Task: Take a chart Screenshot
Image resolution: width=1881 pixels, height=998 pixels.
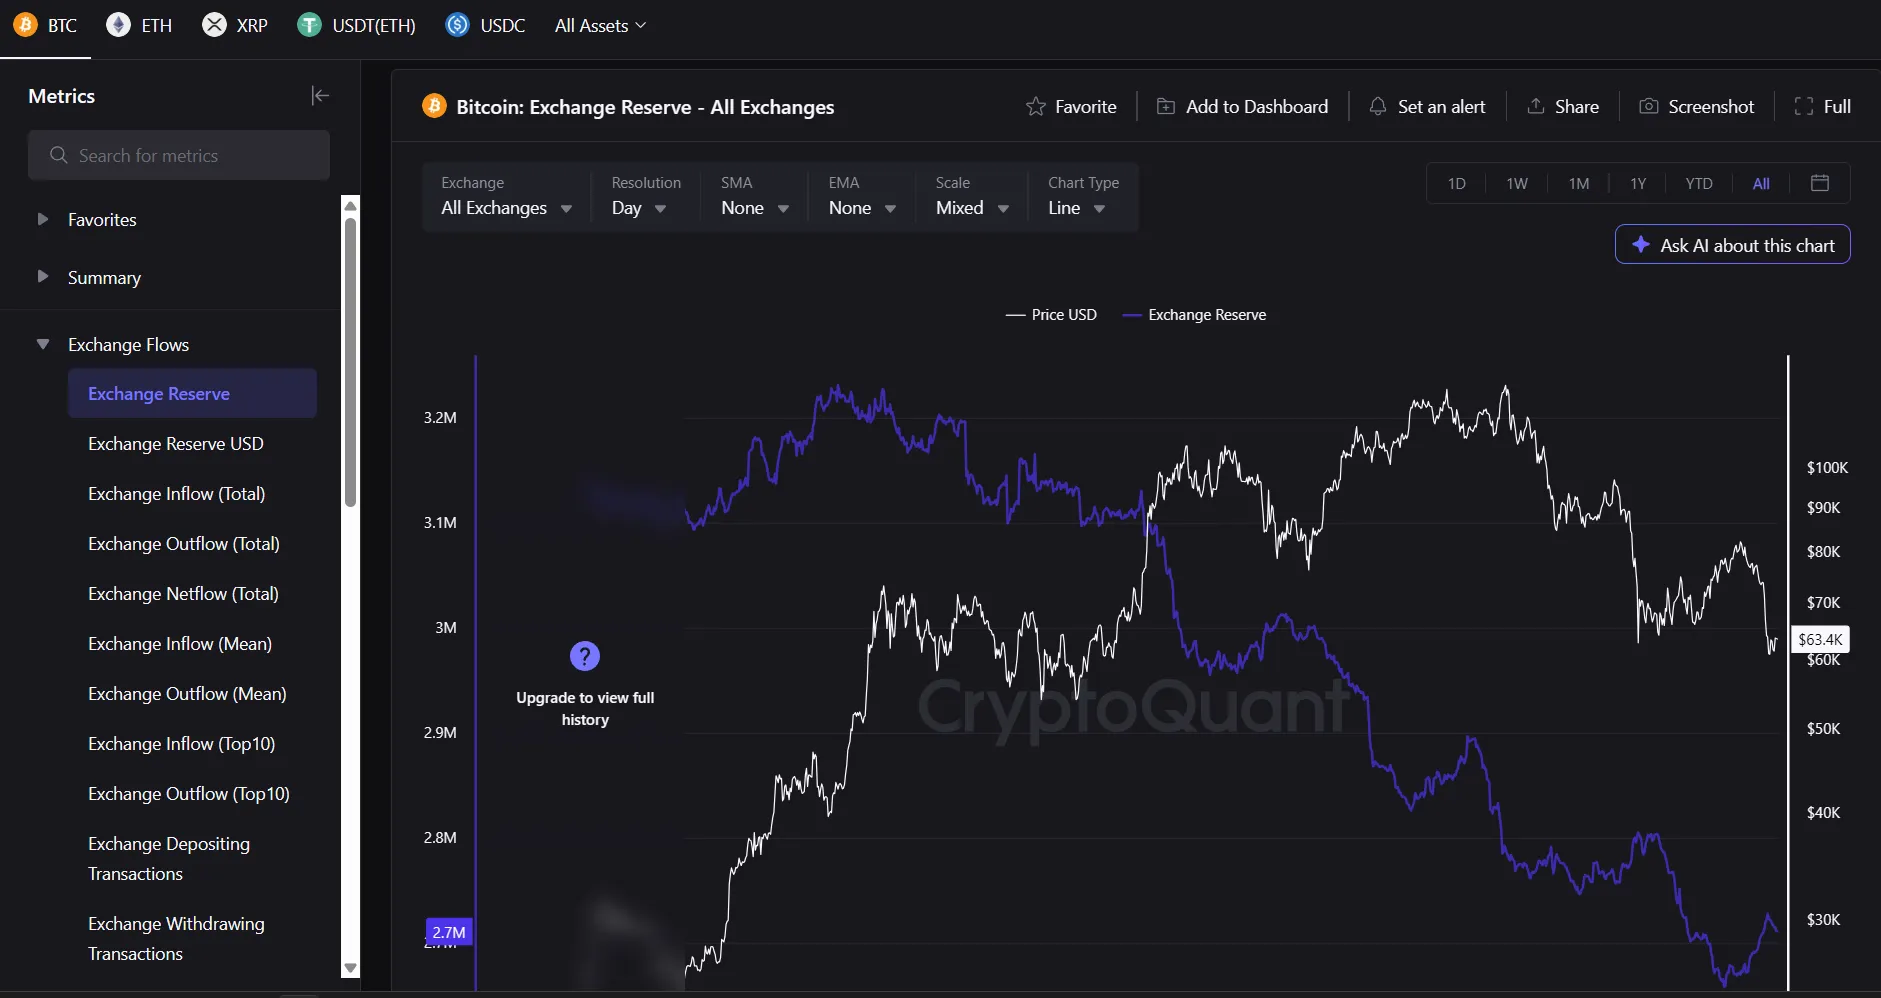Action: [1697, 106]
